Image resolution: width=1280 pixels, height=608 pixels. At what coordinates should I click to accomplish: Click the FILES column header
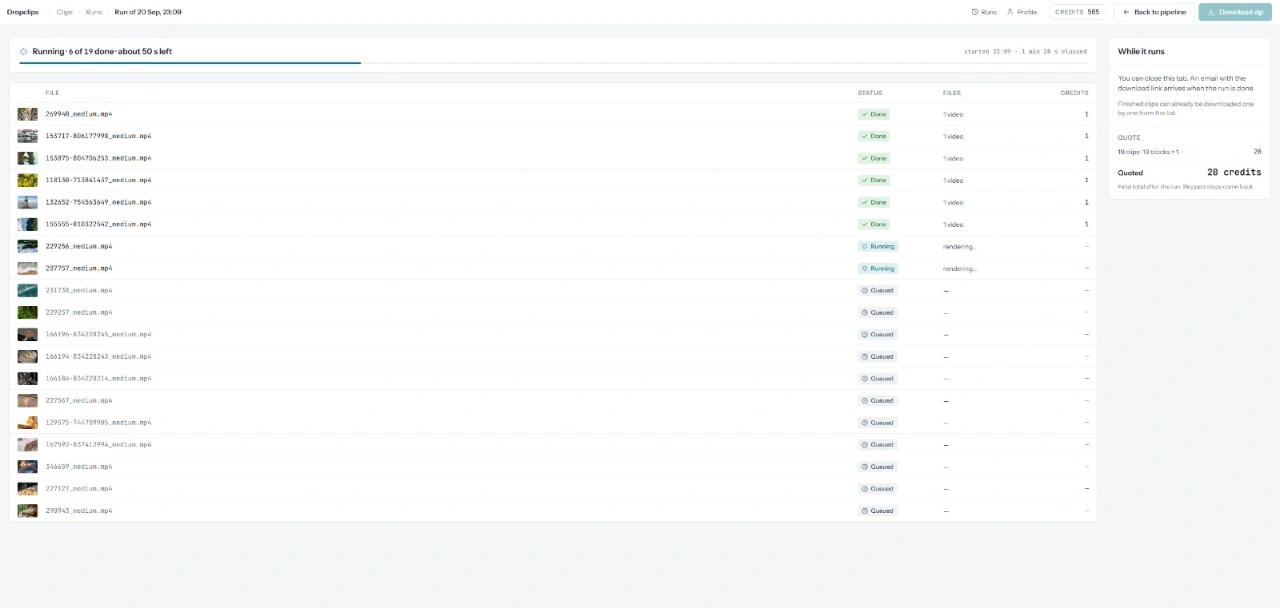[952, 92]
